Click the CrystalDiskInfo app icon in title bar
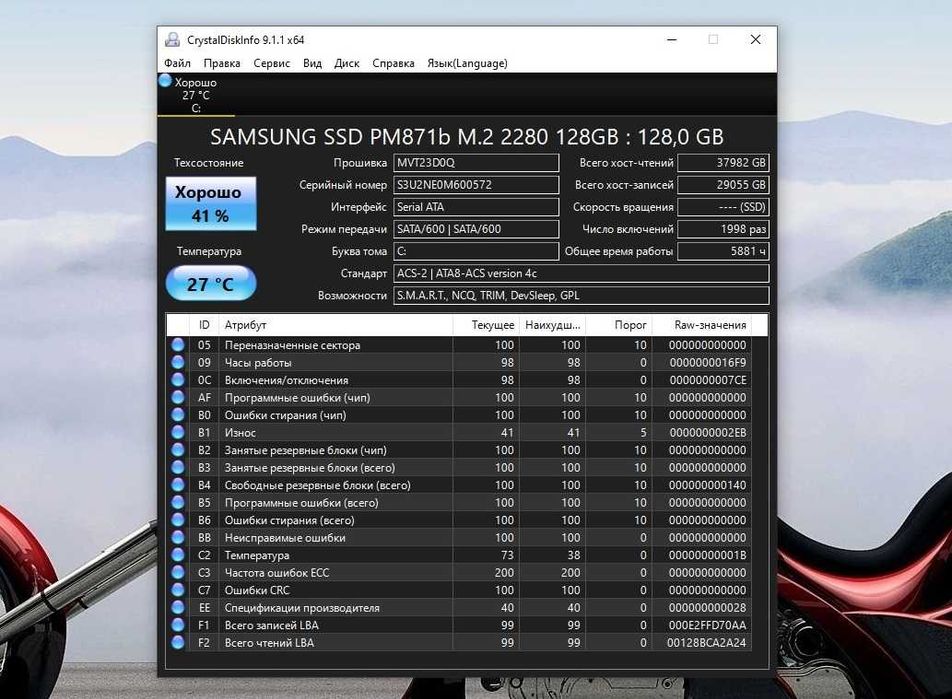This screenshot has height=699, width=952. point(172,39)
